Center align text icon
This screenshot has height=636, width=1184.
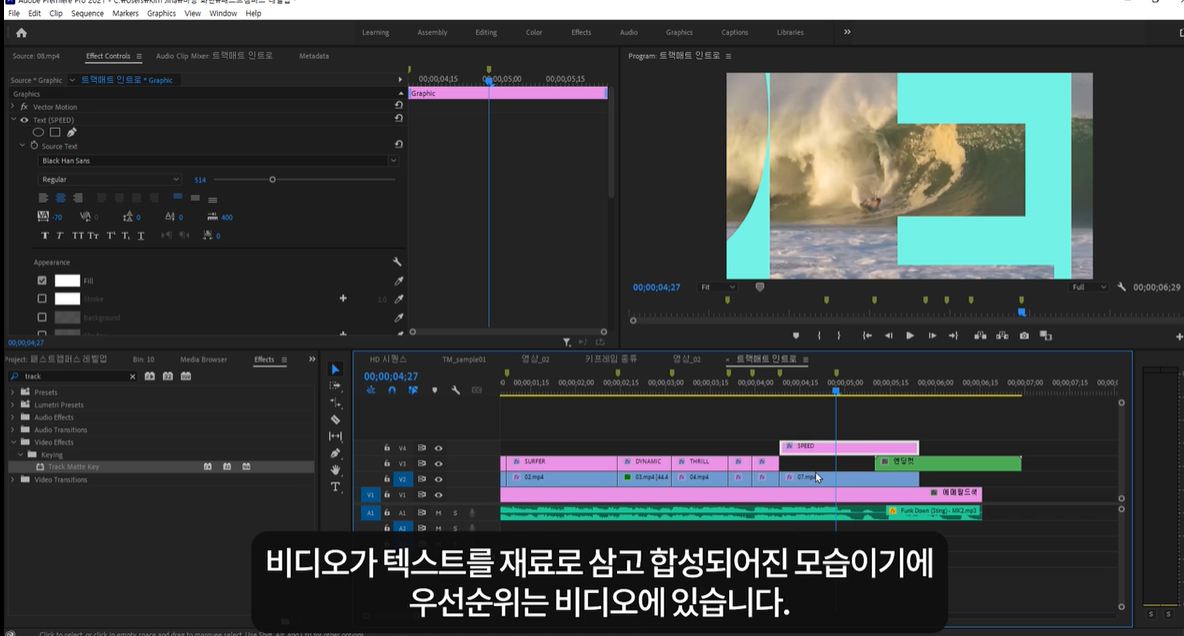[x=60, y=198]
